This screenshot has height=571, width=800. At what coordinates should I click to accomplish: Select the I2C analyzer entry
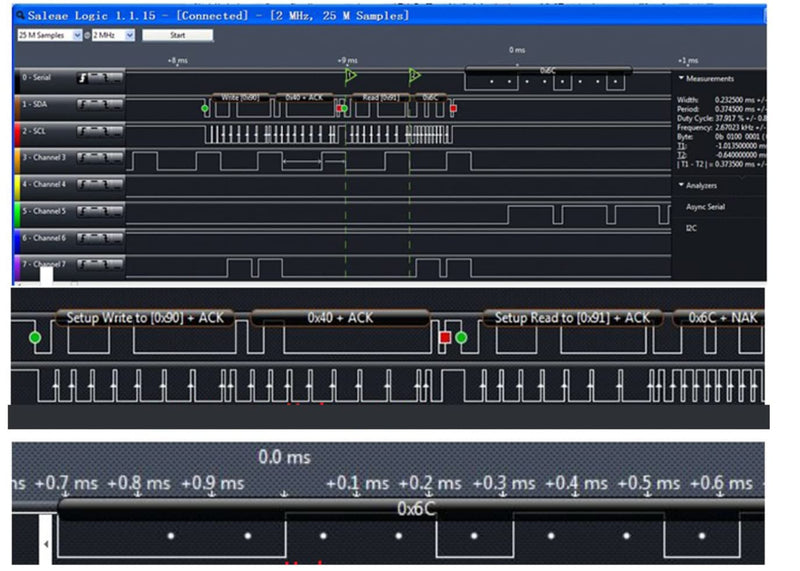coord(691,228)
